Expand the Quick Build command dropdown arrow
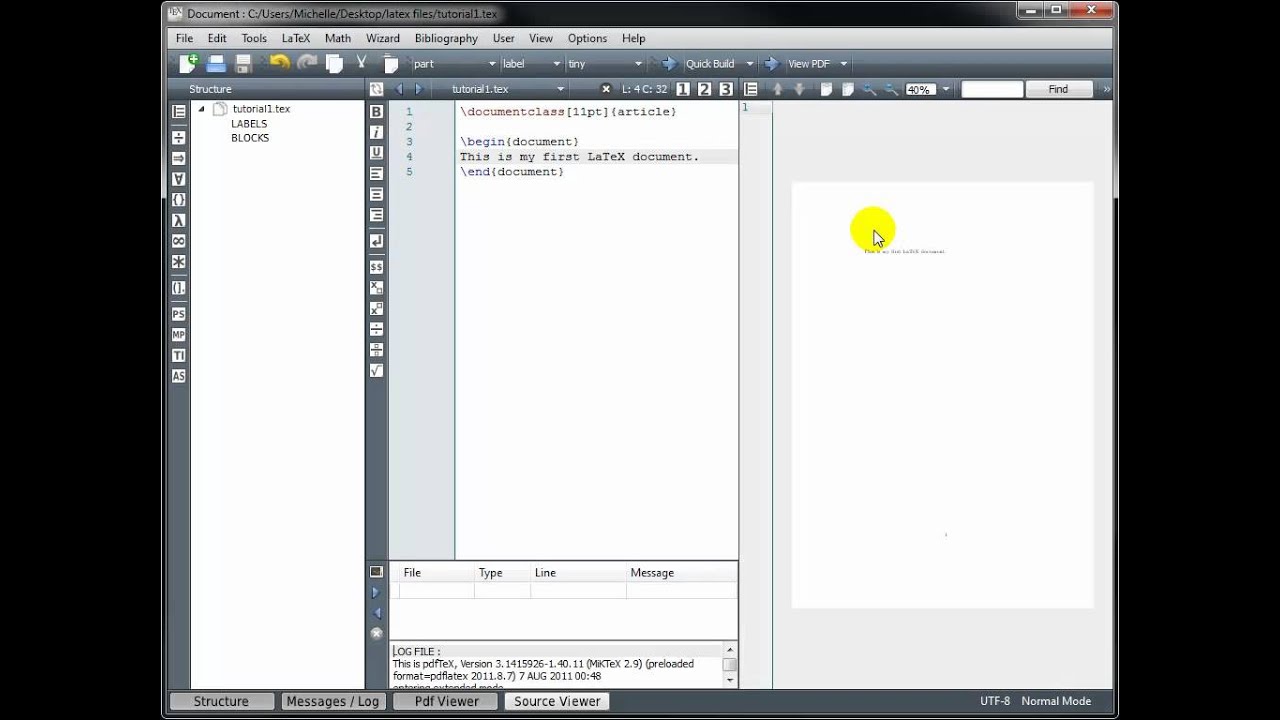 (749, 64)
